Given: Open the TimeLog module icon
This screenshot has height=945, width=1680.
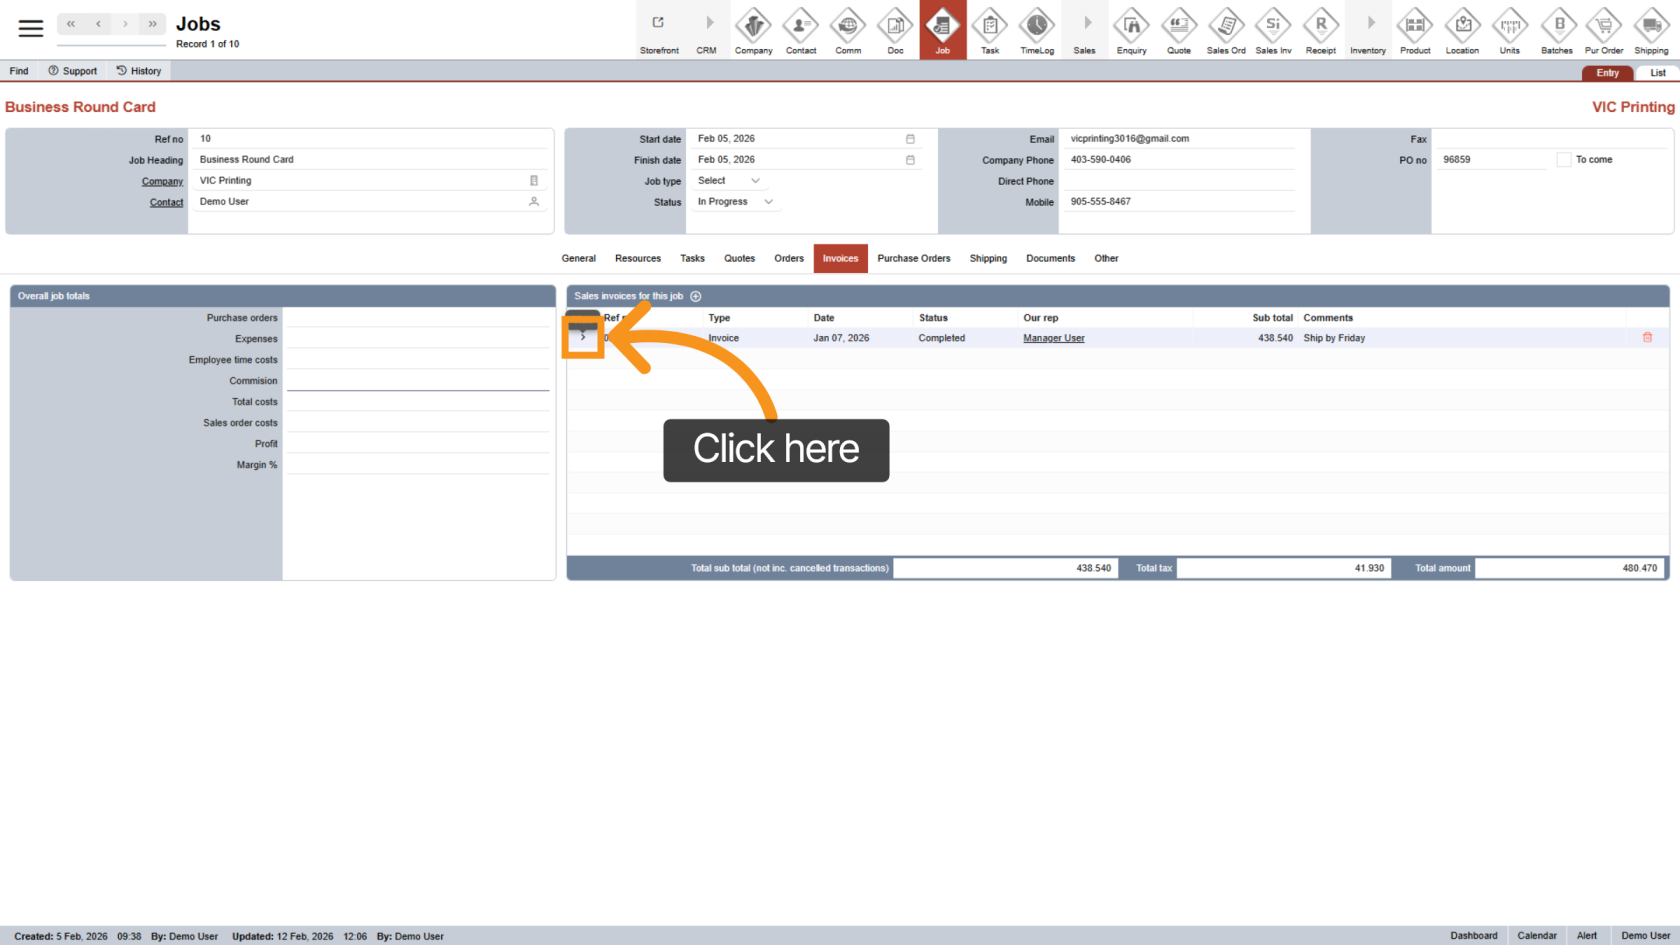Looking at the screenshot, I should click(1036, 30).
